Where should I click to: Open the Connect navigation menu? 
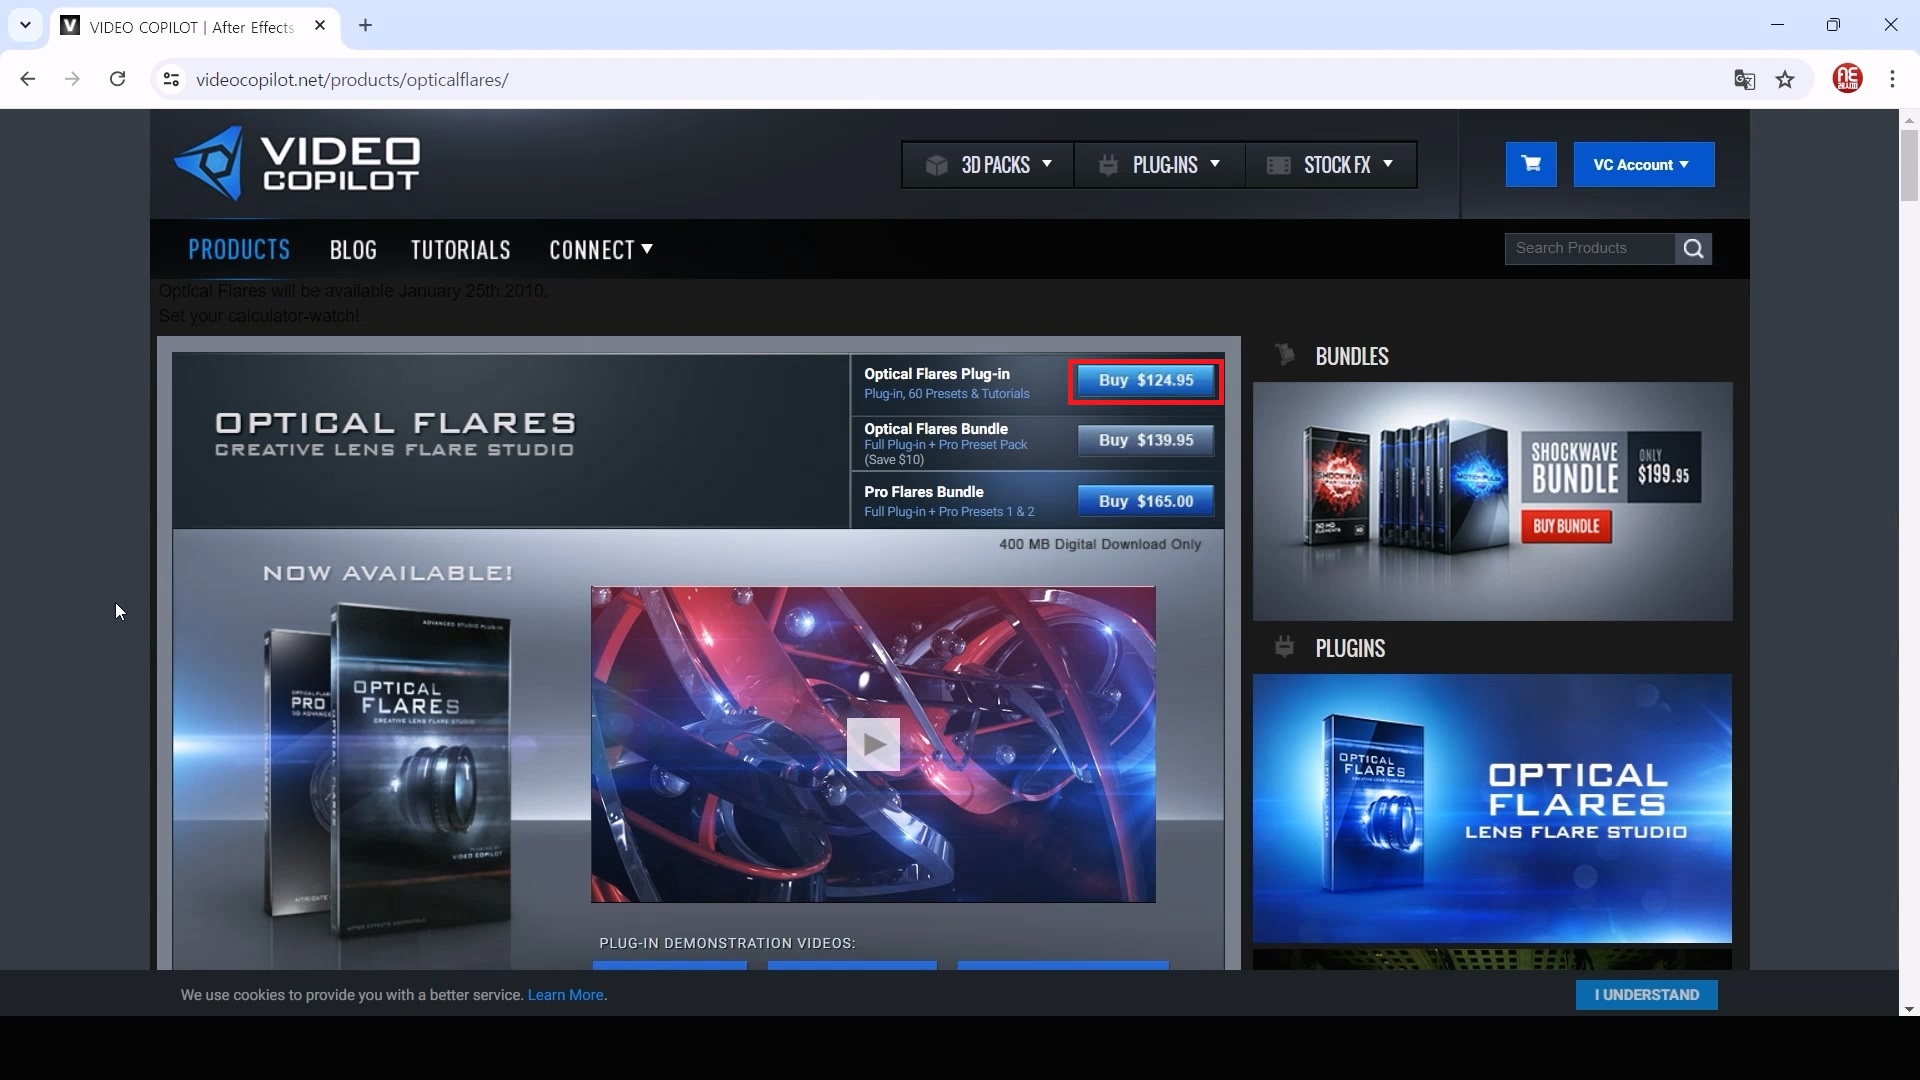[x=601, y=250]
